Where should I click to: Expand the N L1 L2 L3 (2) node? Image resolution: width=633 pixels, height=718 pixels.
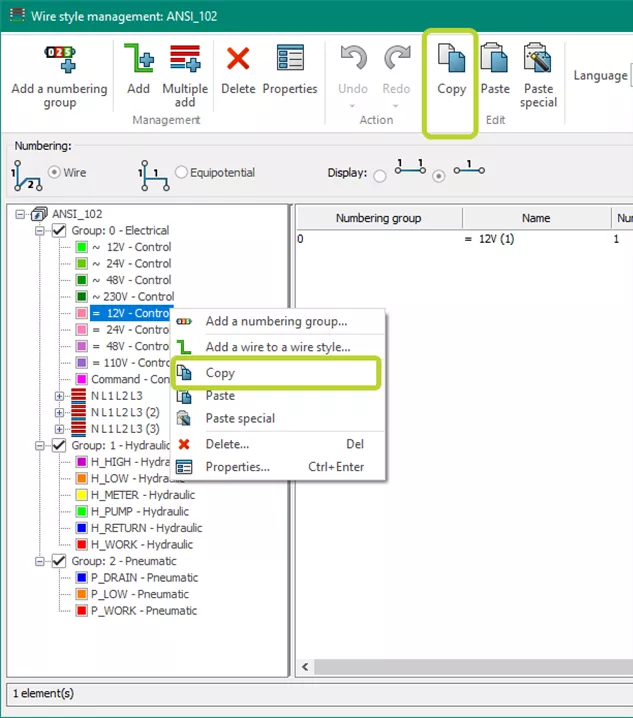[59, 412]
